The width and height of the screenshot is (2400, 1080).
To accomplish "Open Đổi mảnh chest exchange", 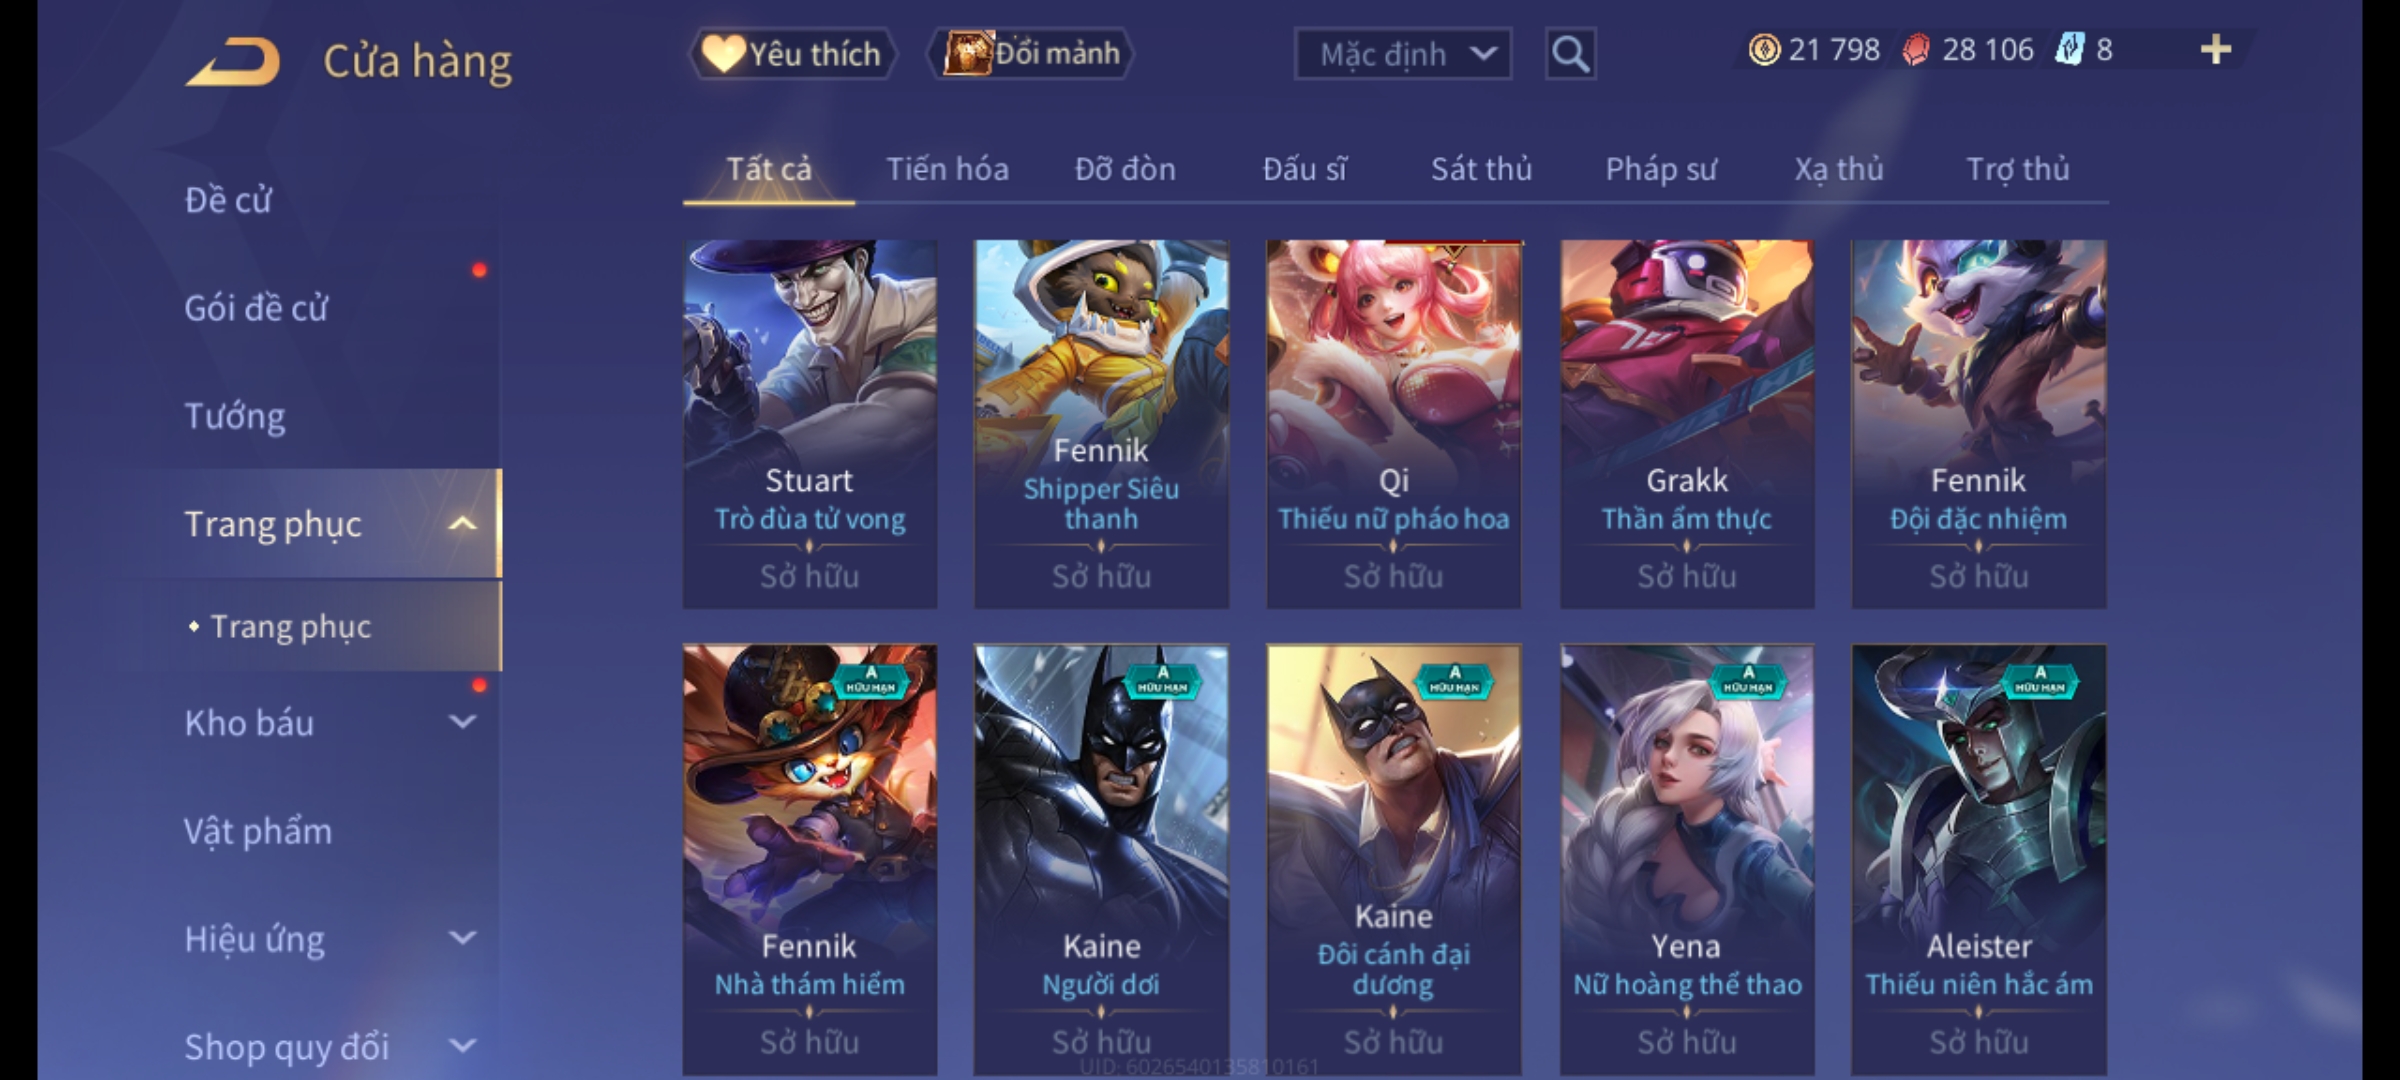I will tap(1031, 54).
